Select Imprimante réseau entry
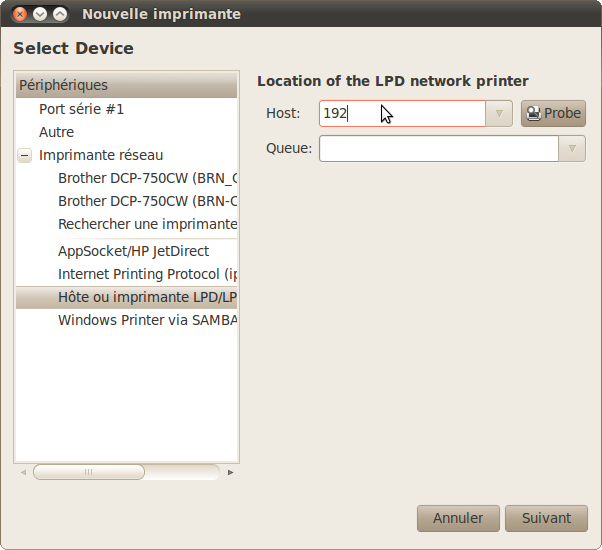Screen dimensions: 602x550 coord(100,155)
